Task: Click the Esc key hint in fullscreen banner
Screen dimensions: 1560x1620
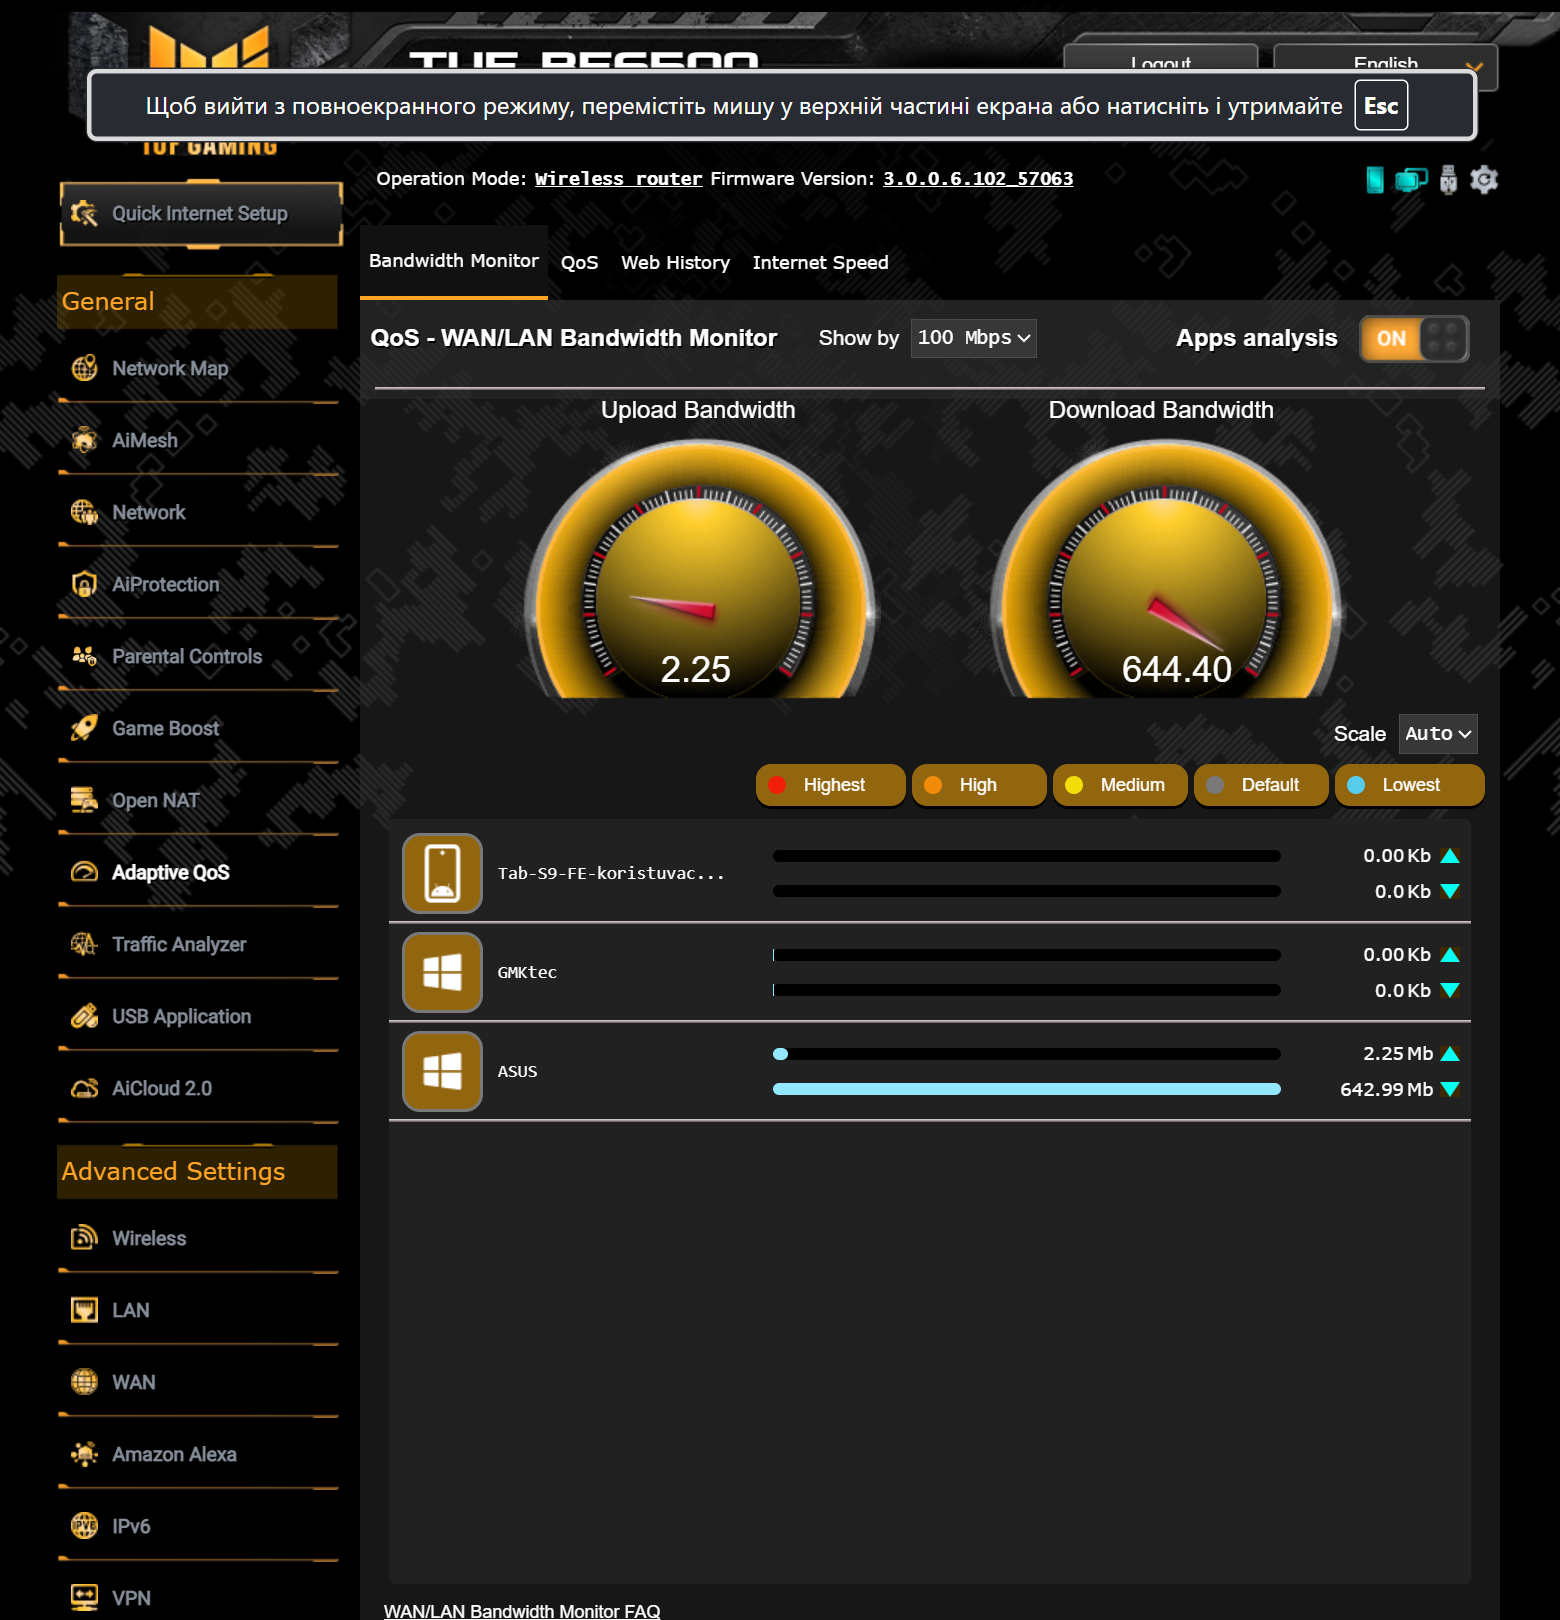Action: click(x=1381, y=106)
